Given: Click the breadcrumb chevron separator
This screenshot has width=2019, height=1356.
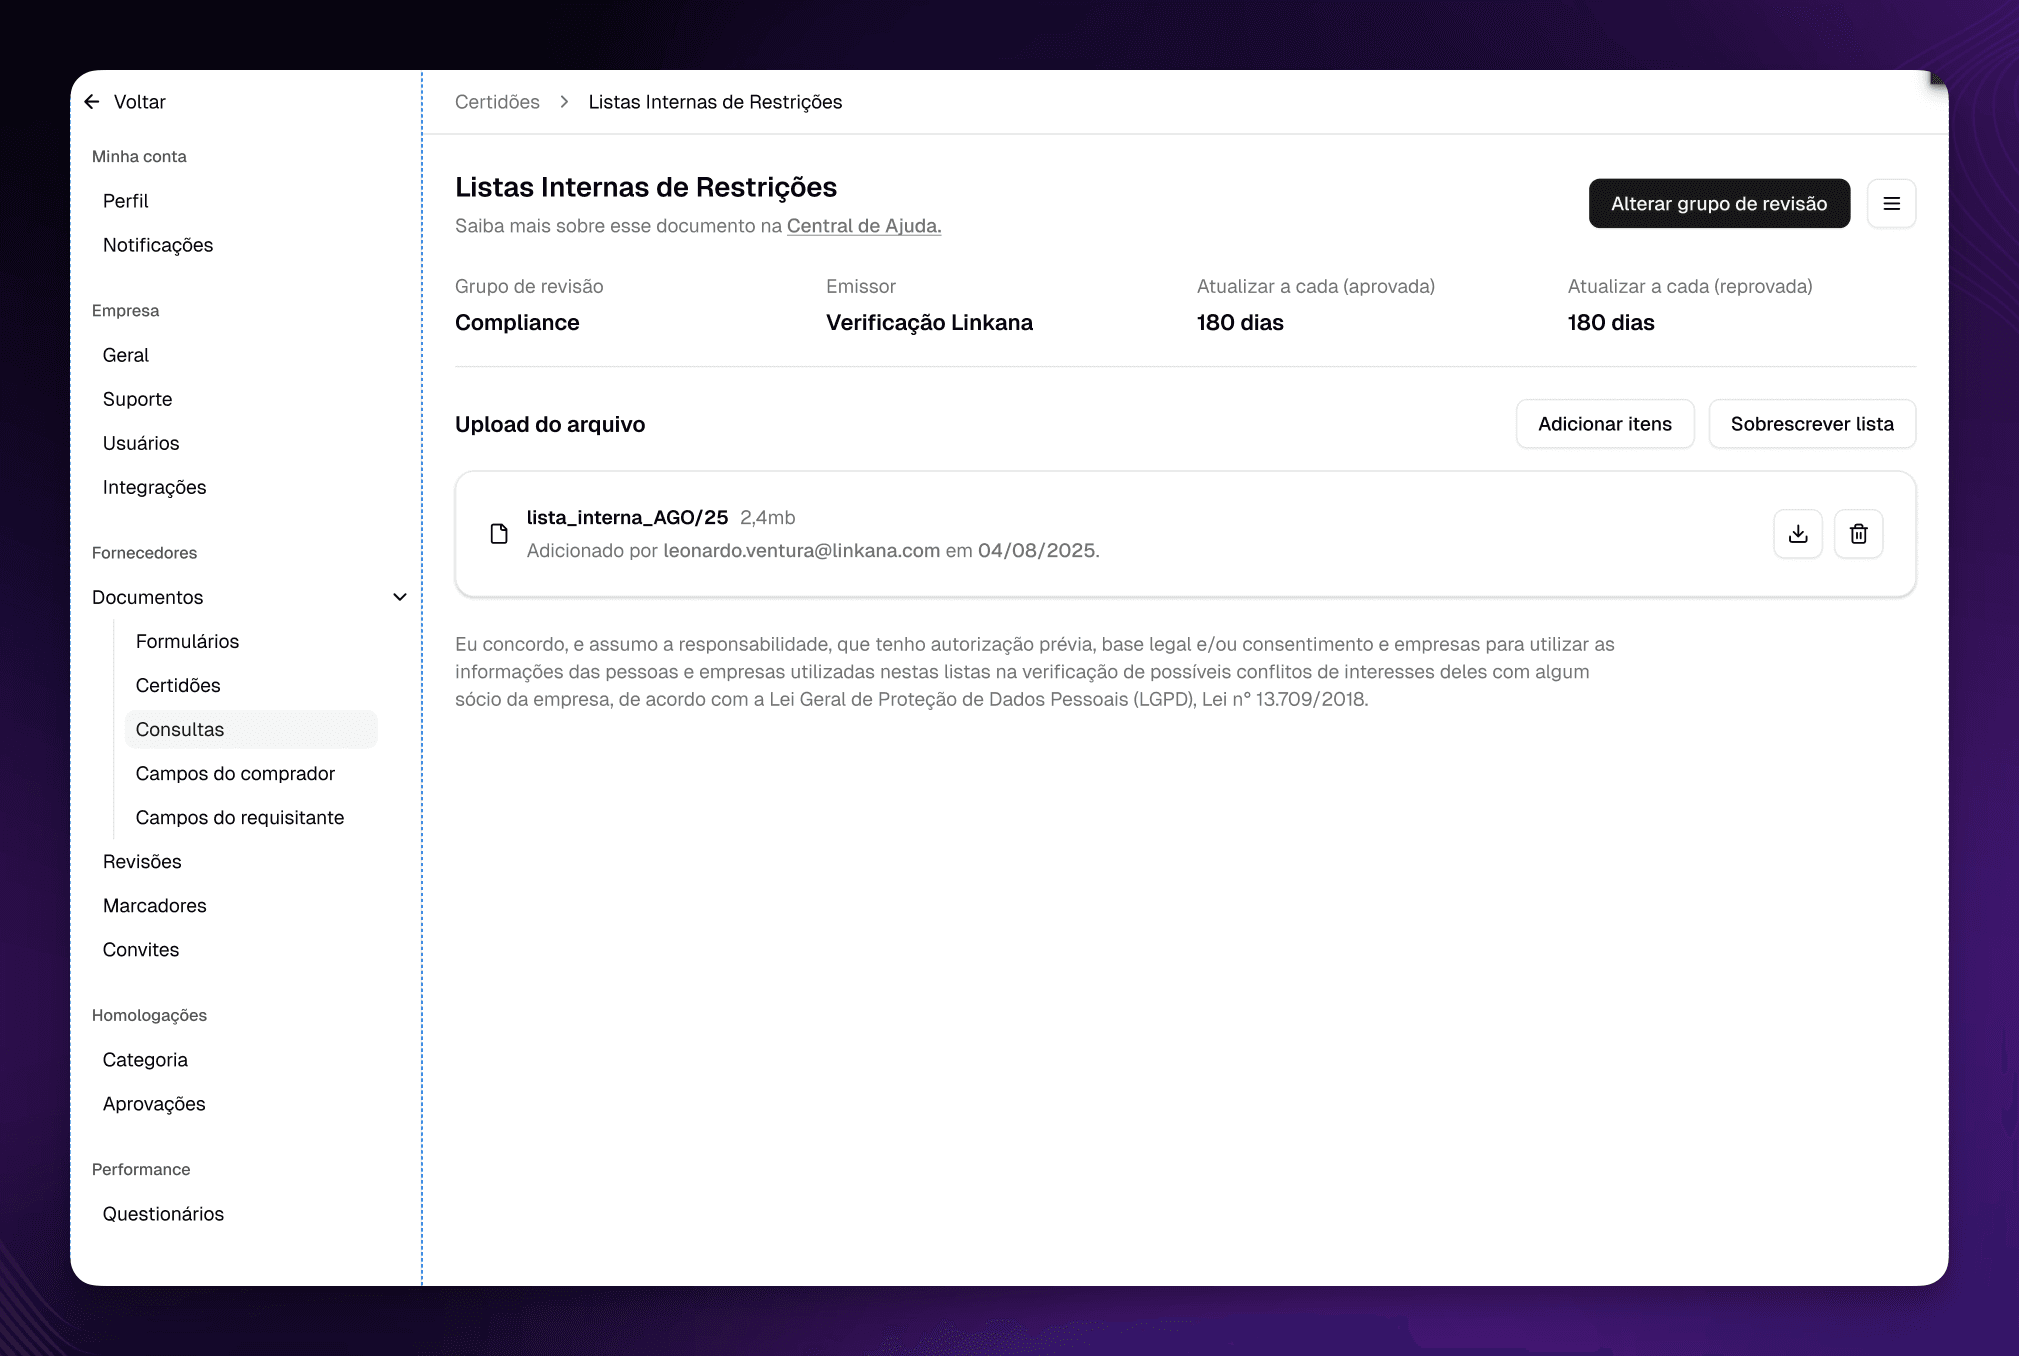Looking at the screenshot, I should (564, 102).
